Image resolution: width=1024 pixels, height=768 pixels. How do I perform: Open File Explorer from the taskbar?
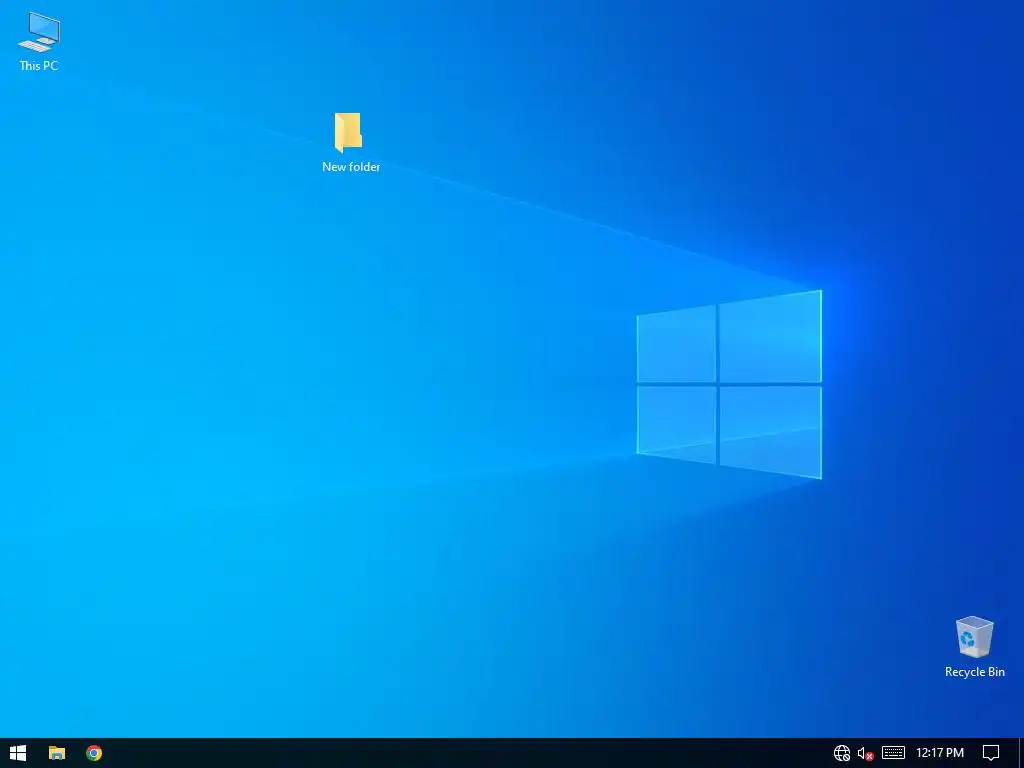coord(57,753)
